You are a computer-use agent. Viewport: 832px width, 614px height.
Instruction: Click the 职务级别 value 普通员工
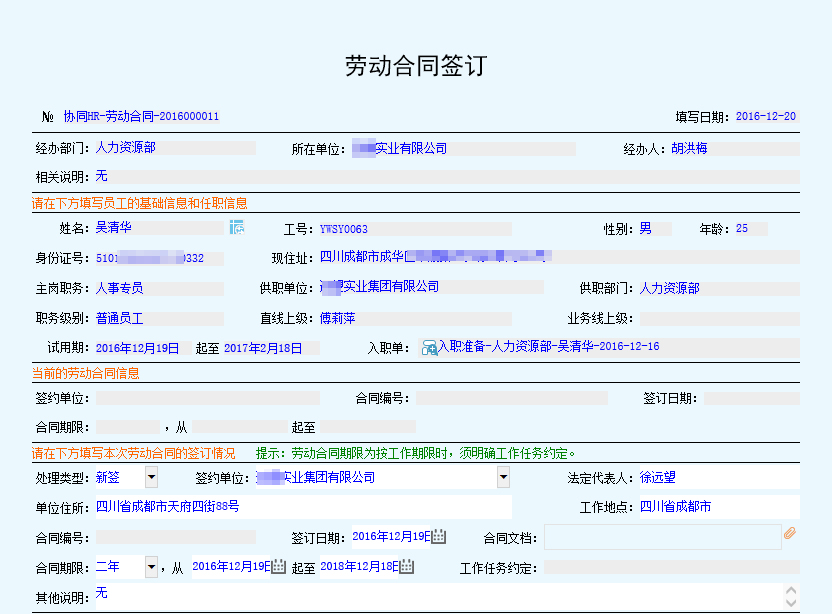(x=119, y=318)
